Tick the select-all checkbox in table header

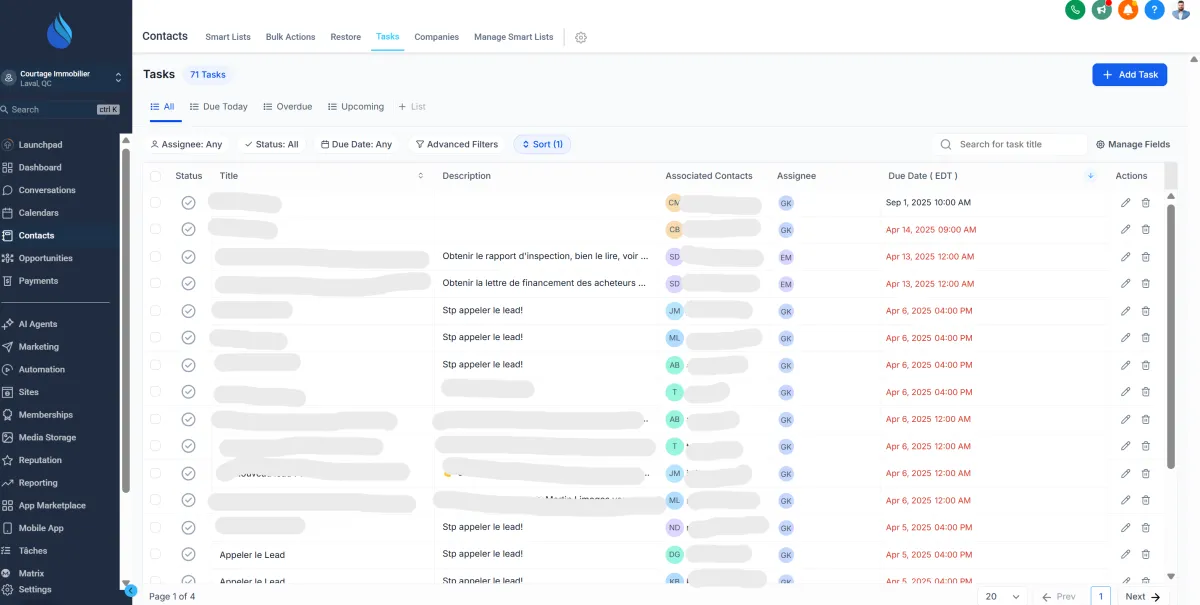coord(155,176)
